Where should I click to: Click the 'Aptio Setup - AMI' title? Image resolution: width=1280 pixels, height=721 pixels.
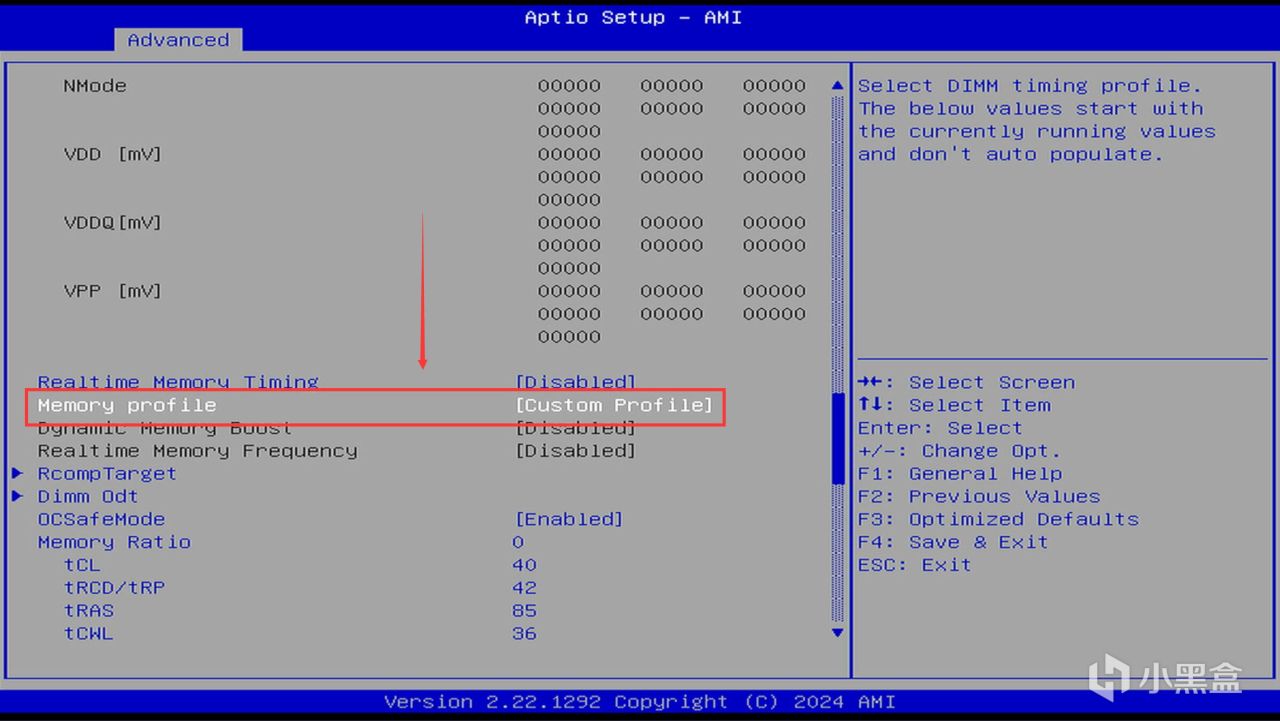633,18
